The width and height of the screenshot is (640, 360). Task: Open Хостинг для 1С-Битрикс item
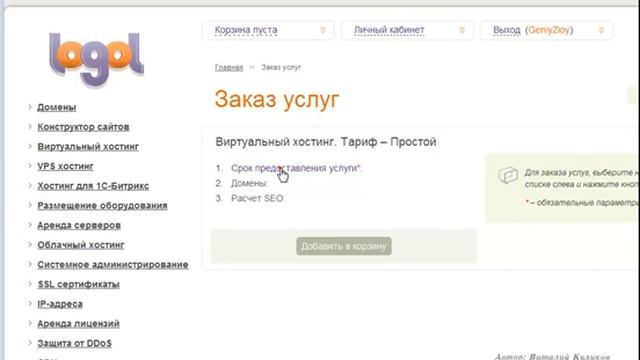[93, 186]
